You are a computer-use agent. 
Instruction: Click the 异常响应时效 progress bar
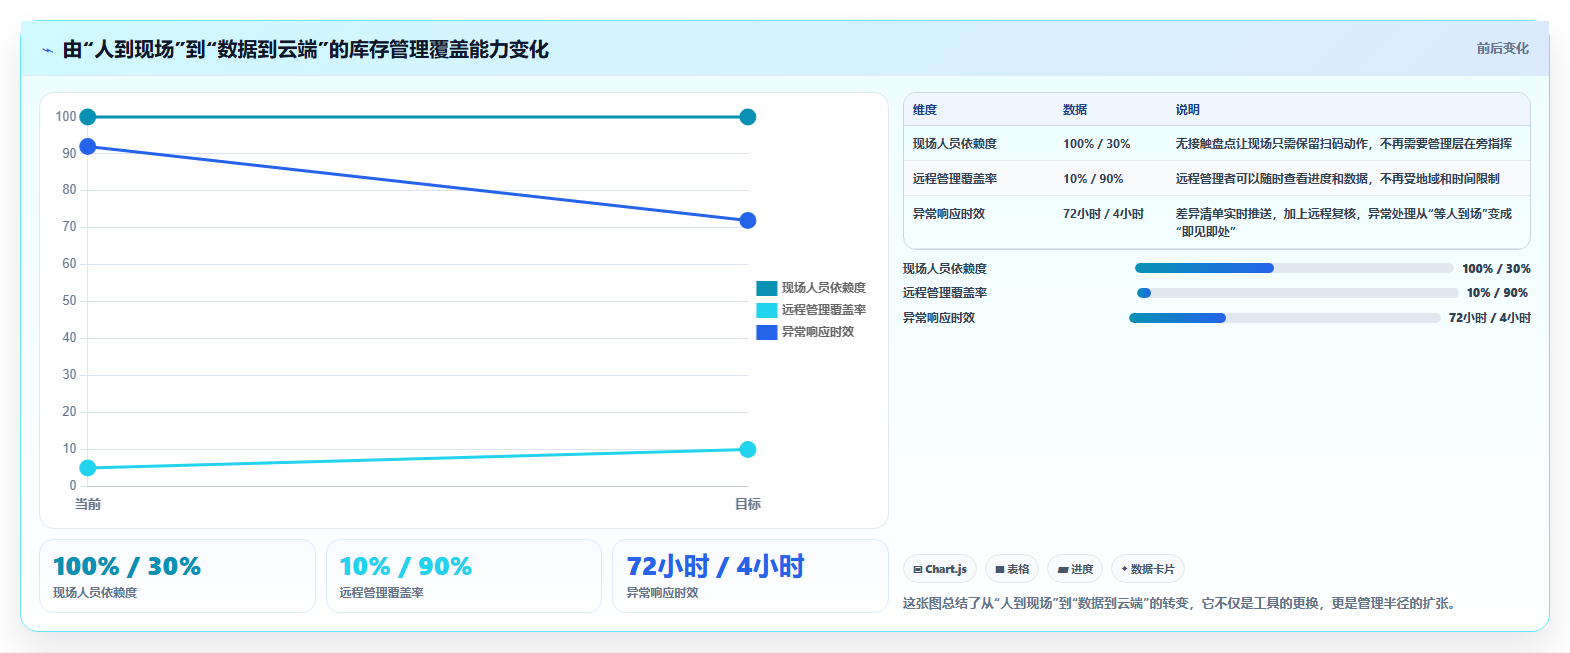pyautogui.click(x=1285, y=318)
